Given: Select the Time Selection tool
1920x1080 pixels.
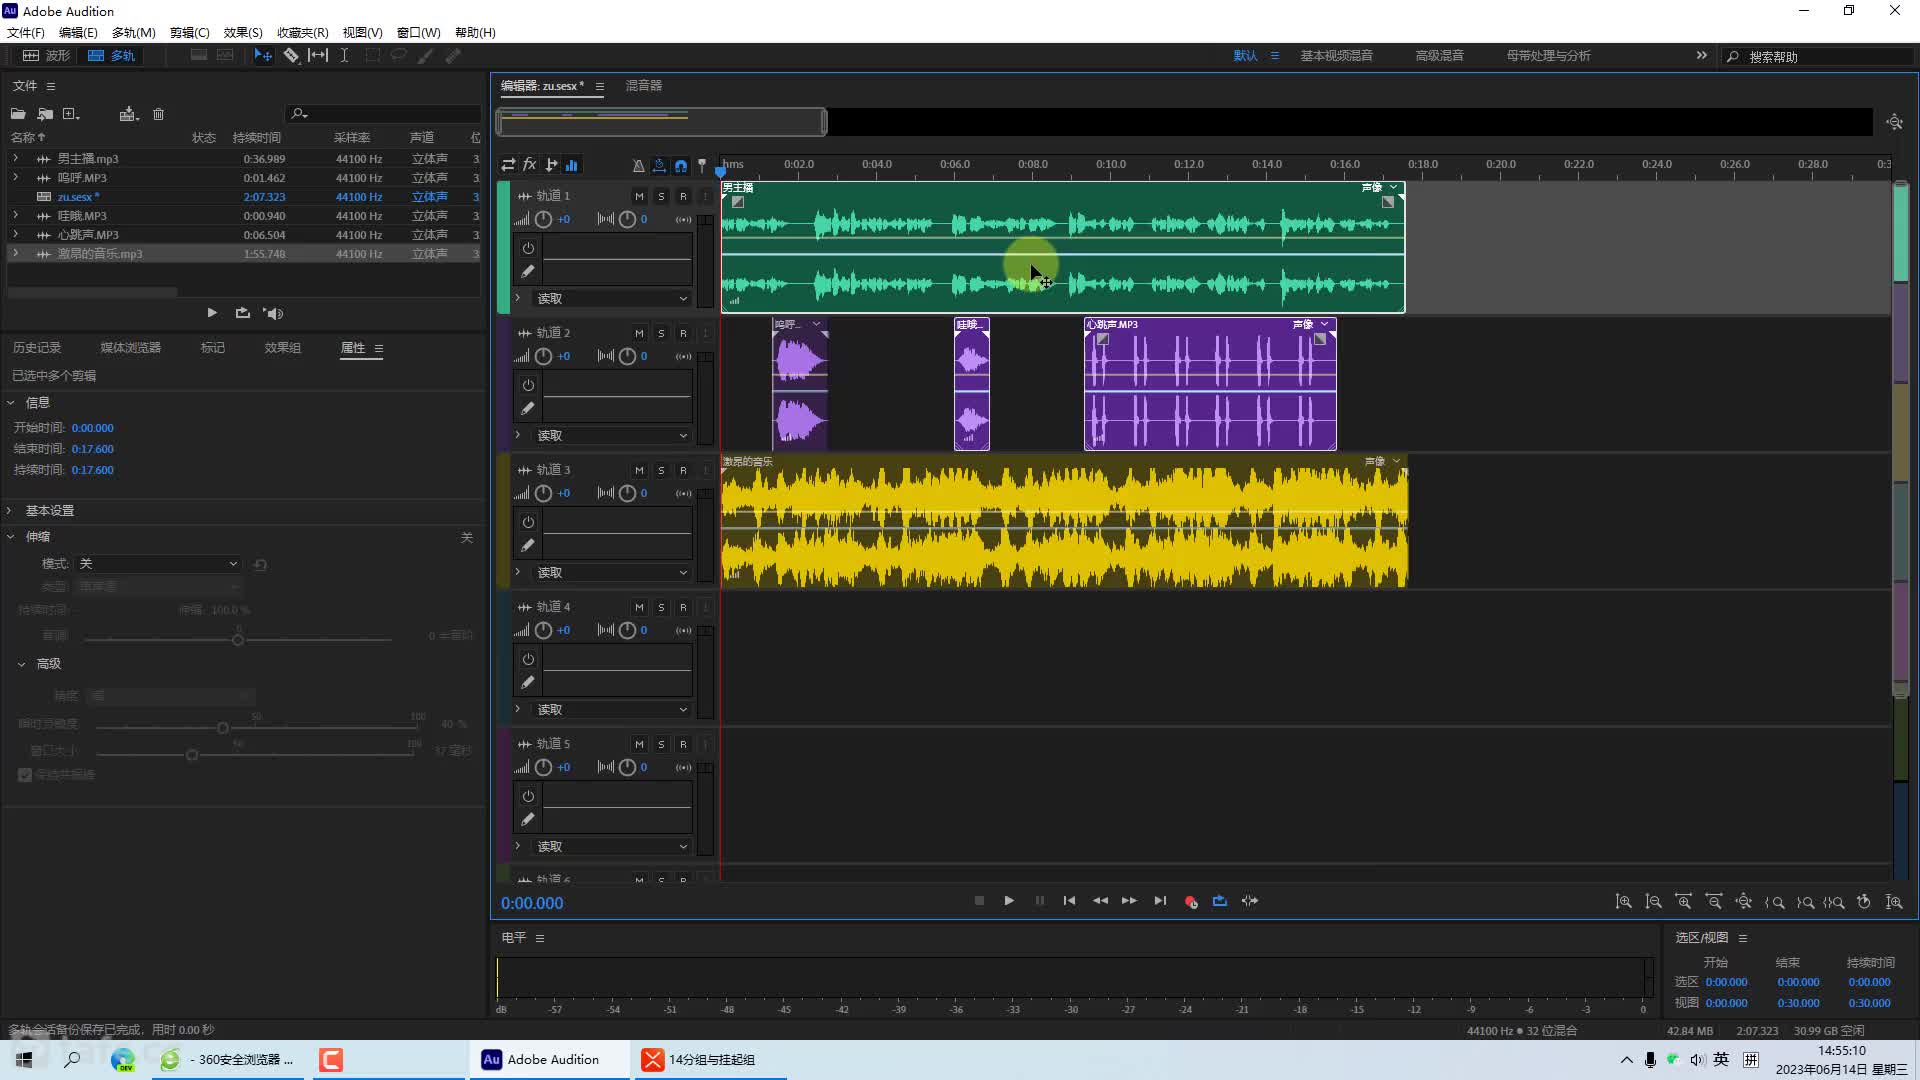Looking at the screenshot, I should [344, 55].
